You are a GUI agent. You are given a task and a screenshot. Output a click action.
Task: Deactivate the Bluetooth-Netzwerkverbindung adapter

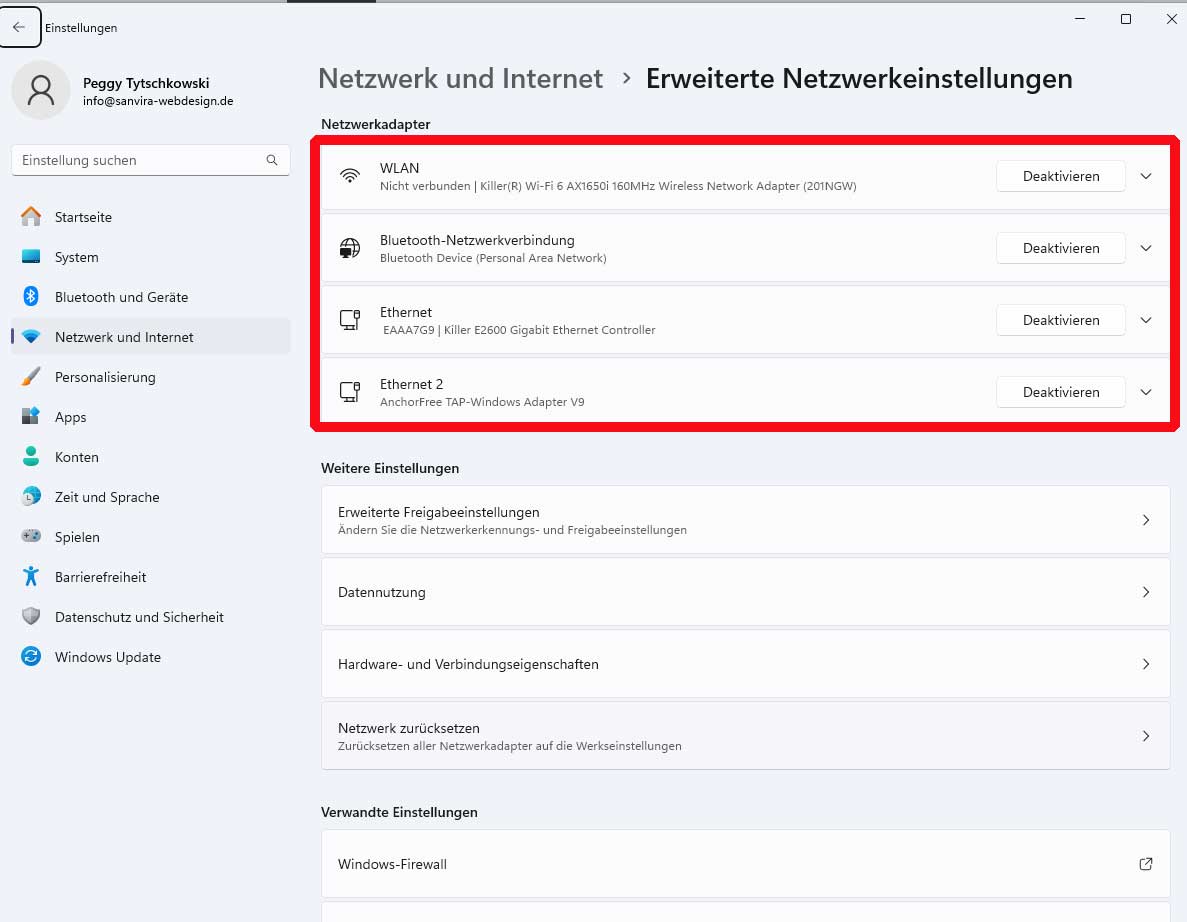coord(1061,248)
